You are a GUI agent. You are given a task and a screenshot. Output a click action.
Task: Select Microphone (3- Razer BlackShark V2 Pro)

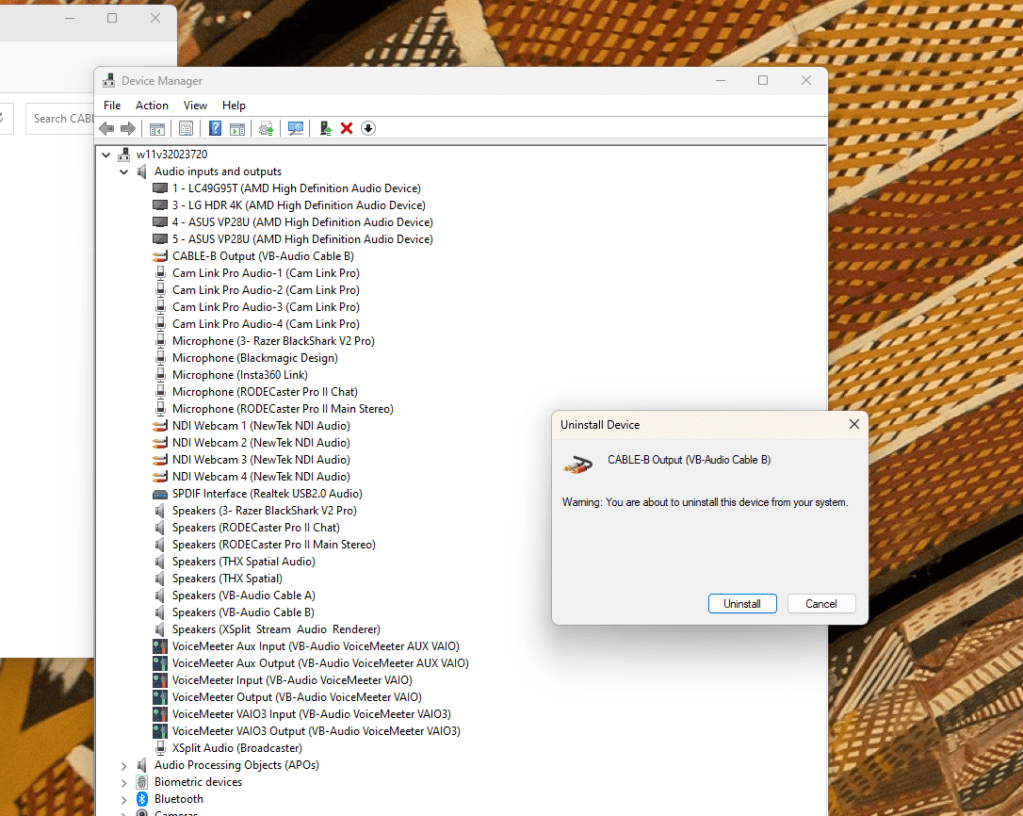click(273, 341)
